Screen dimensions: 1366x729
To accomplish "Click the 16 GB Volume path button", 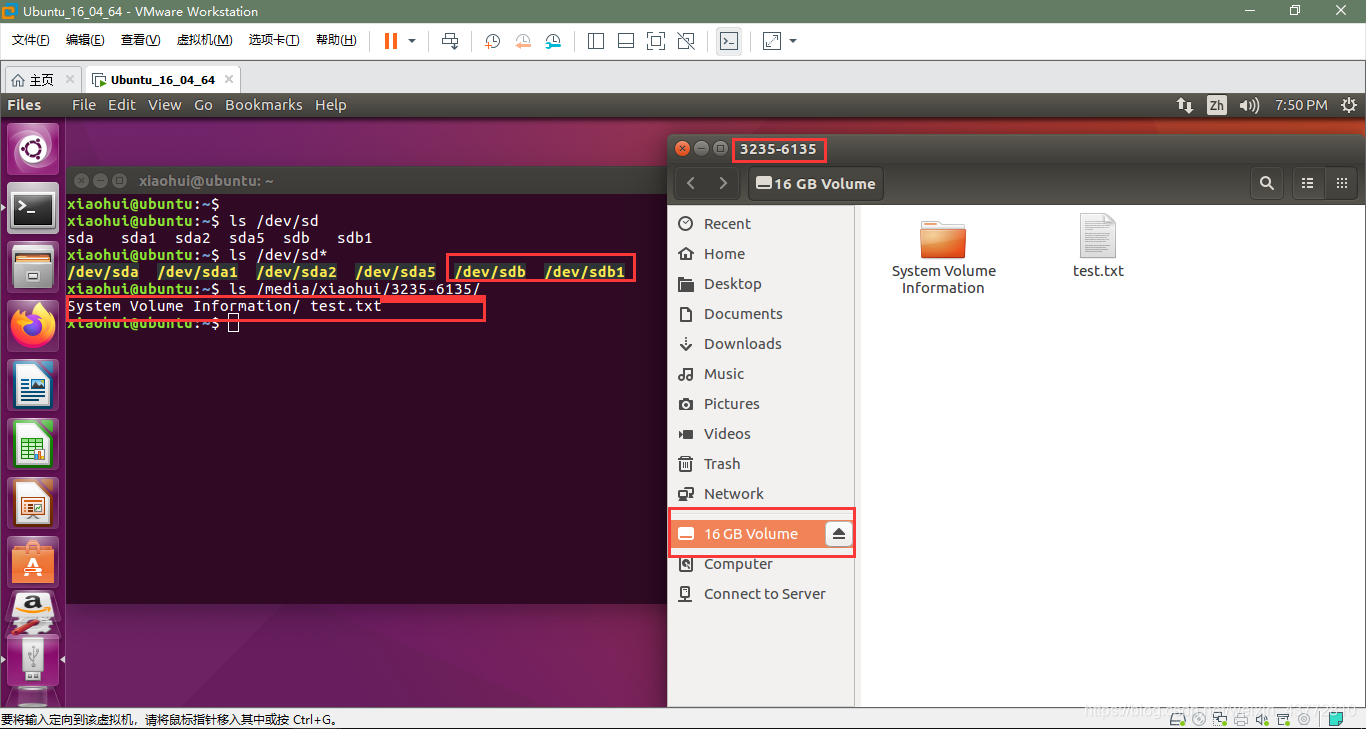I will [815, 183].
